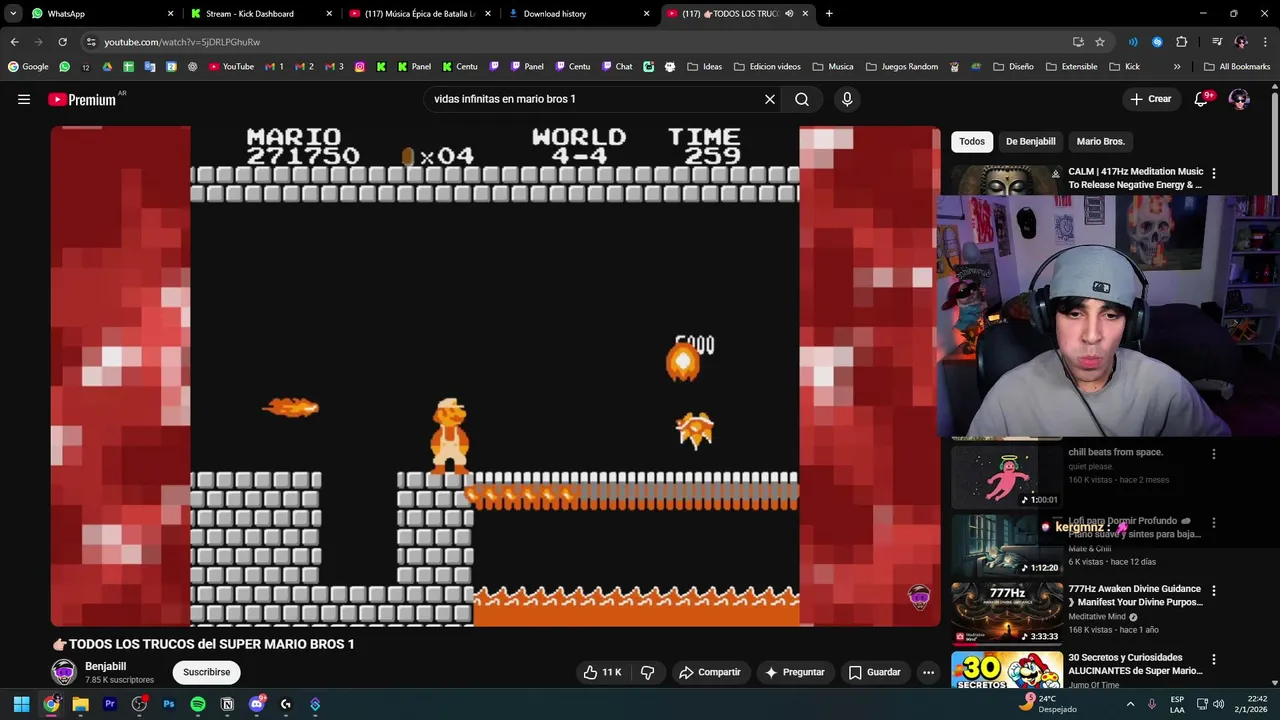Open the Windows Start menu
The height and width of the screenshot is (720, 1280).
coord(21,704)
